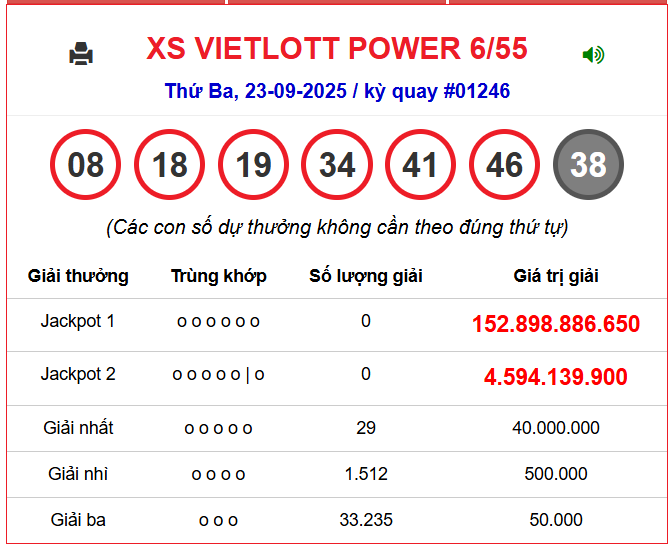Screen dimensions: 672x547
Task: Select lottery ball number 46
Action: pos(504,164)
